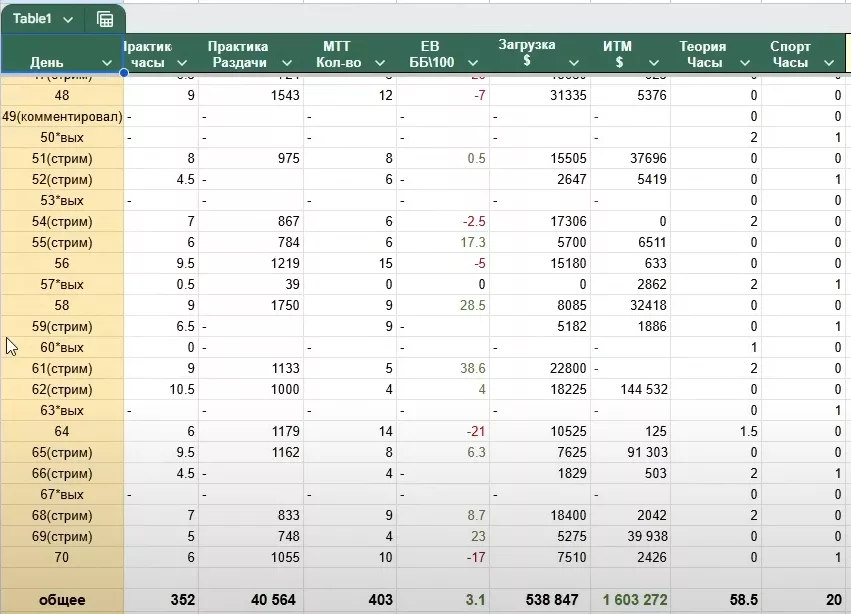Select the ИТМ value 32418
Viewport: 851px width, 614px height.
pos(648,305)
